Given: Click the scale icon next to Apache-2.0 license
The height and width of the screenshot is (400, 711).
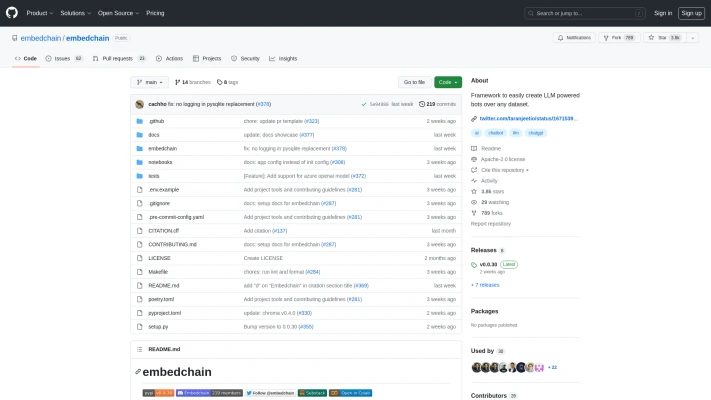Looking at the screenshot, I should coord(474,159).
